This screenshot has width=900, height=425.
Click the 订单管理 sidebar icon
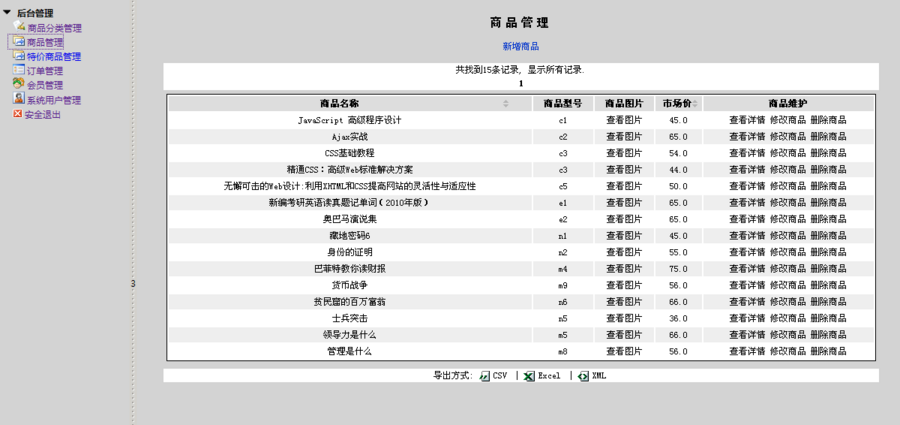coord(18,70)
